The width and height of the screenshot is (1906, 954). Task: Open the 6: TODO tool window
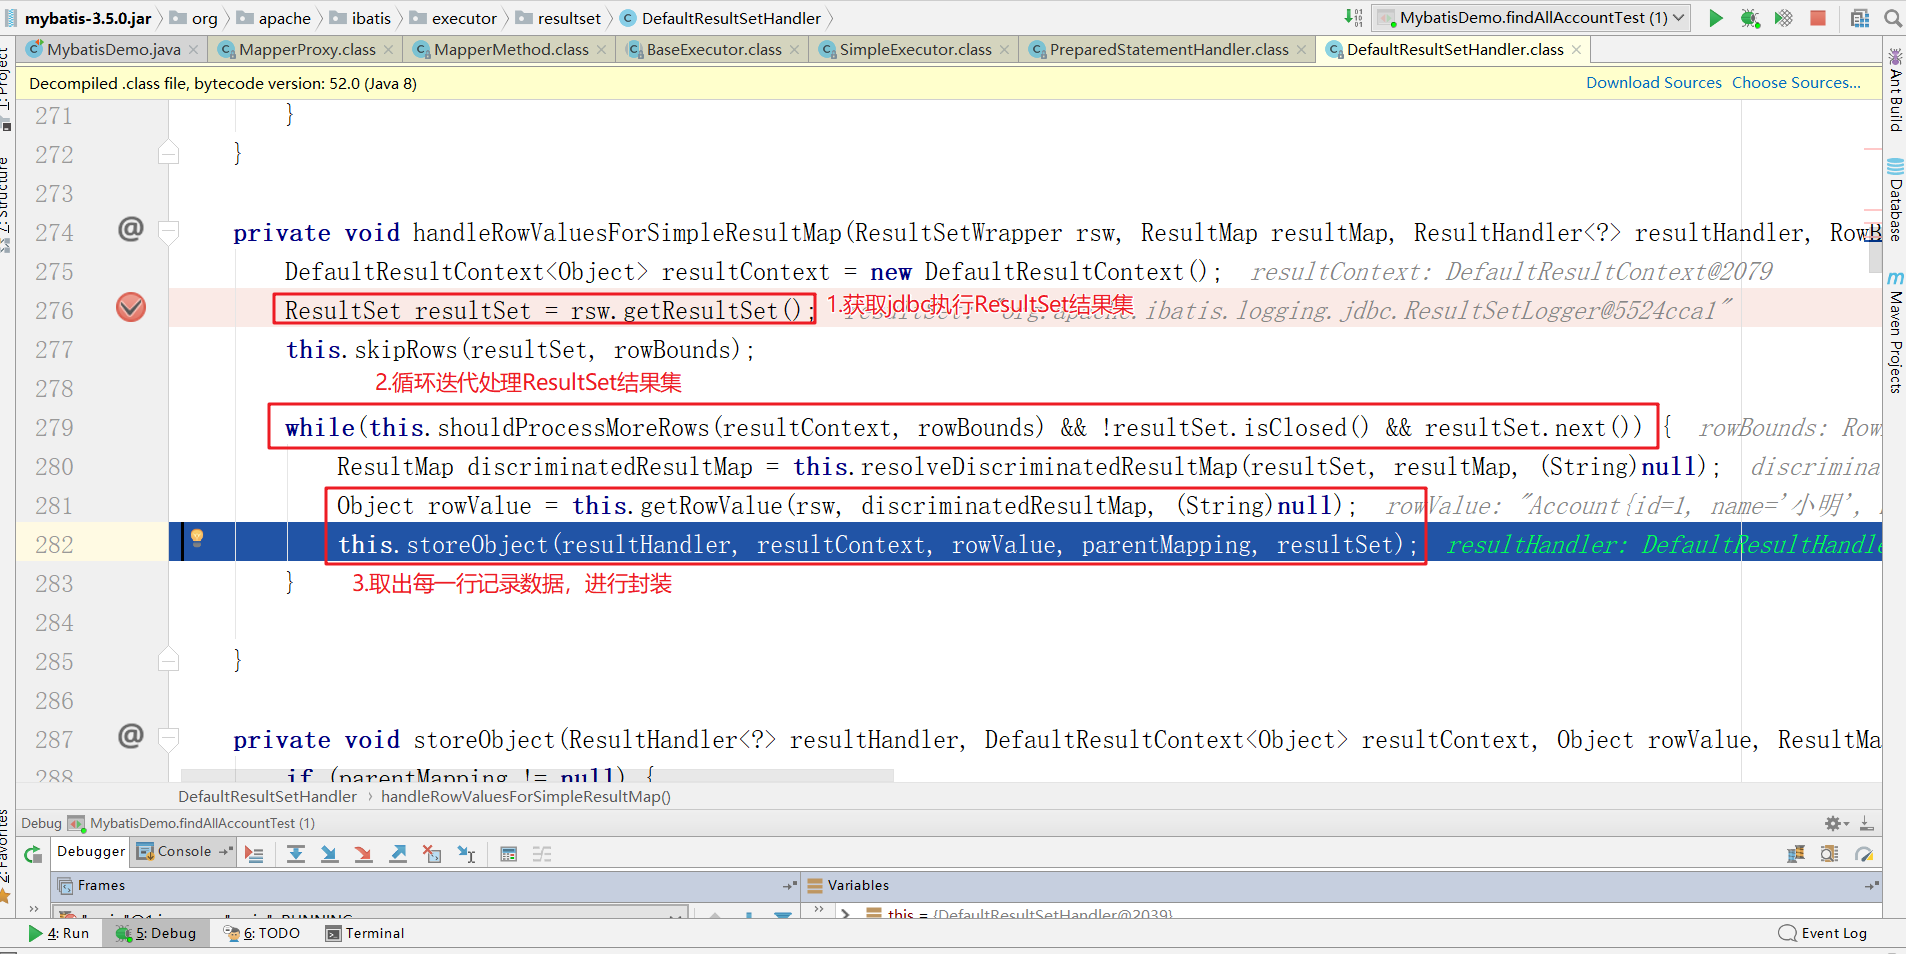(262, 934)
